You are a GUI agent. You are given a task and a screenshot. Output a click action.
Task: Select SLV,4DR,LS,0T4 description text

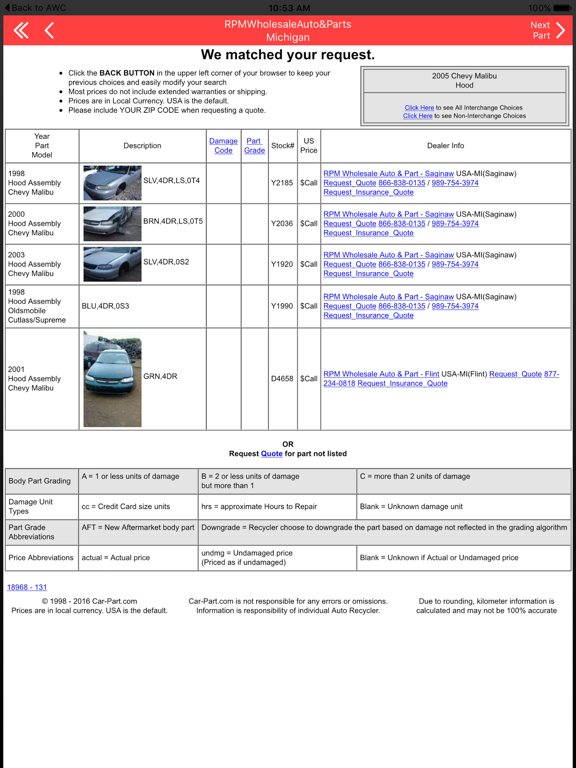(171, 181)
